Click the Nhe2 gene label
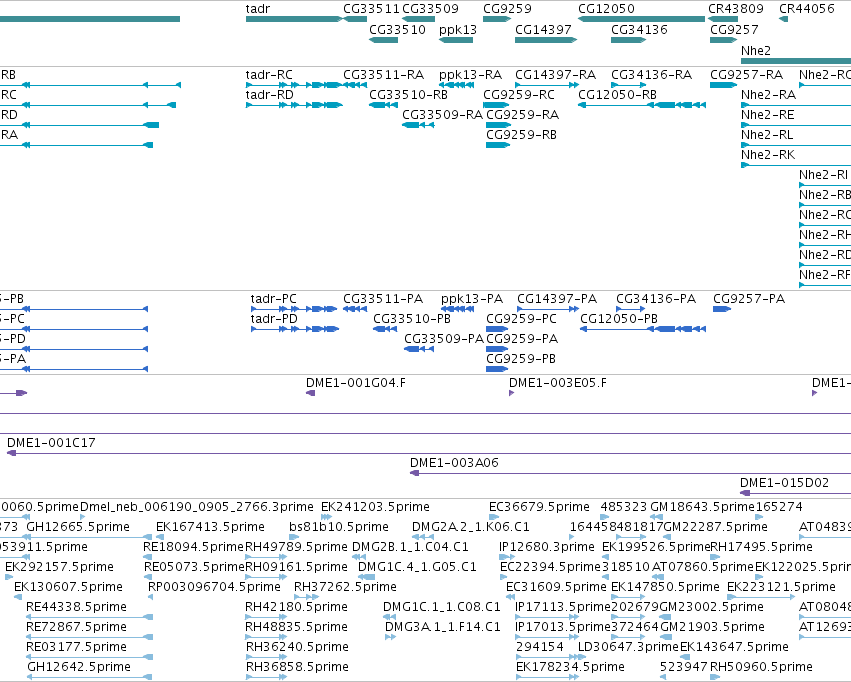 [x=756, y=50]
